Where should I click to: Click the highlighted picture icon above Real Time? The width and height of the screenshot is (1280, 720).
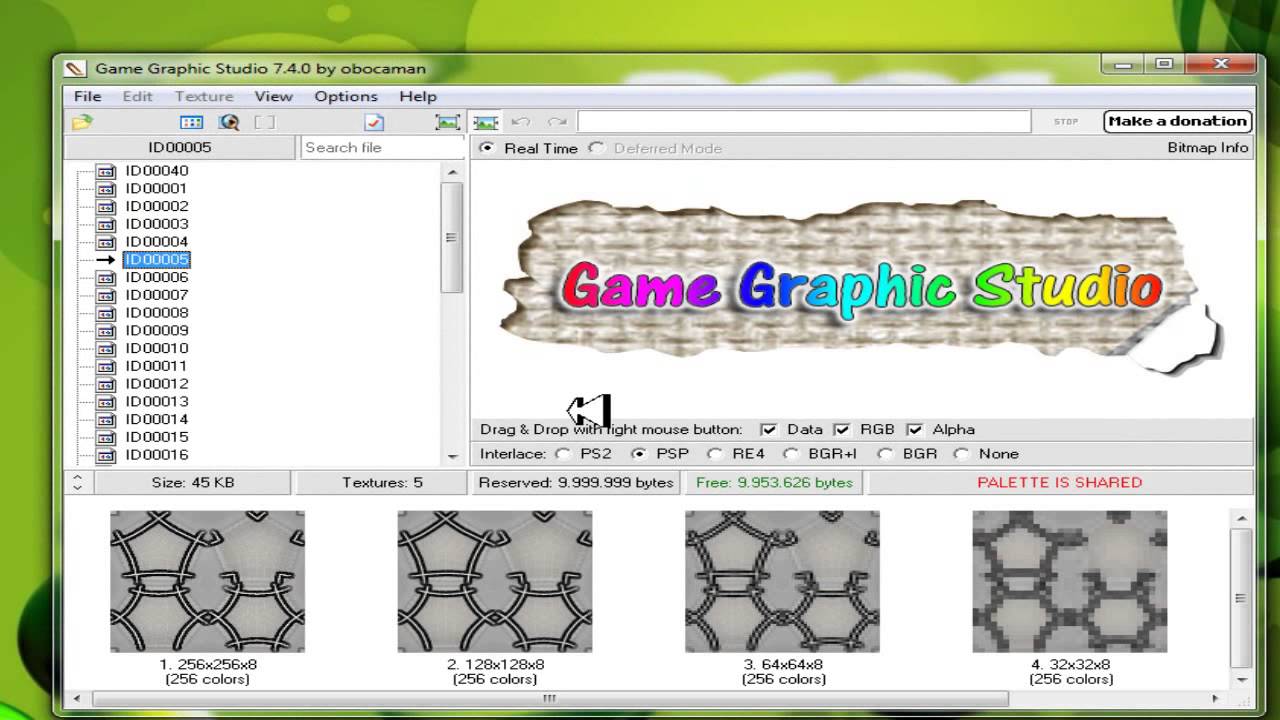pos(486,122)
